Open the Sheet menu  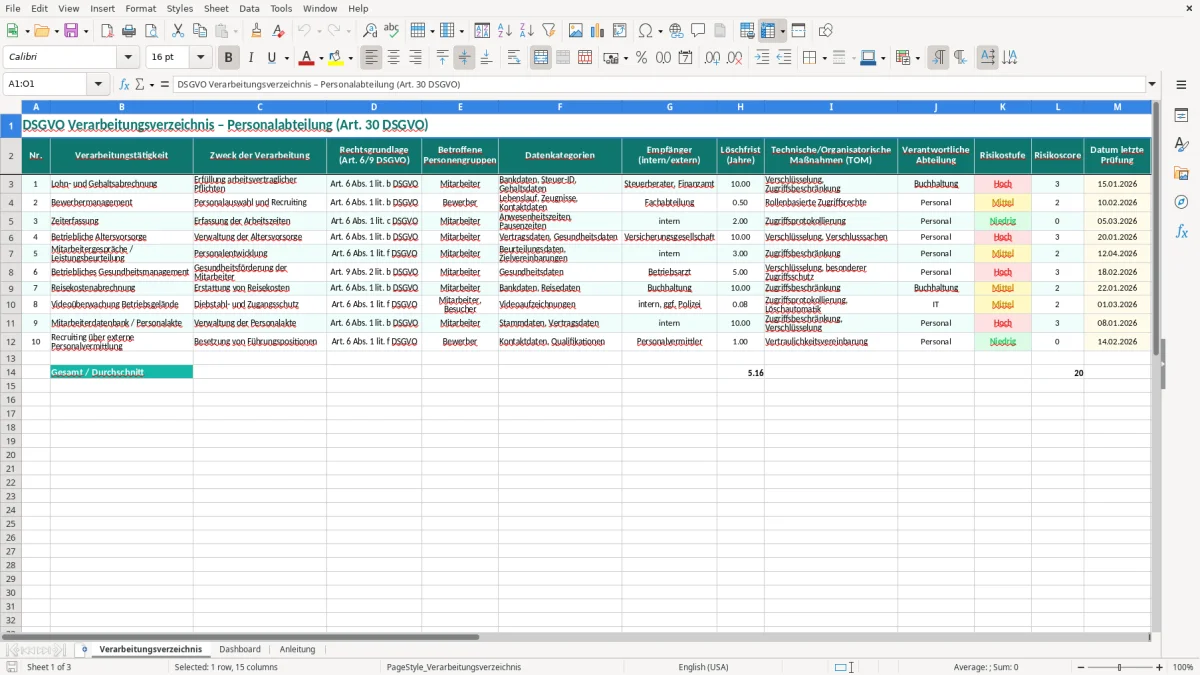point(216,8)
